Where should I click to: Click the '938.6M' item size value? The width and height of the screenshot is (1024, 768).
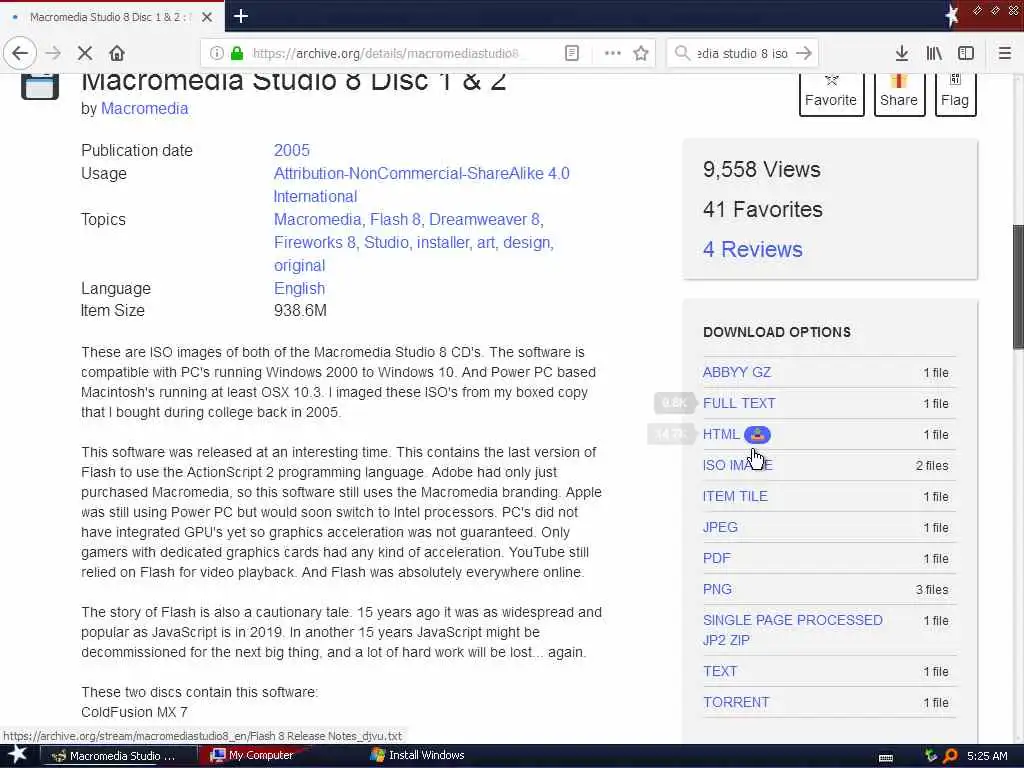pyautogui.click(x=300, y=311)
